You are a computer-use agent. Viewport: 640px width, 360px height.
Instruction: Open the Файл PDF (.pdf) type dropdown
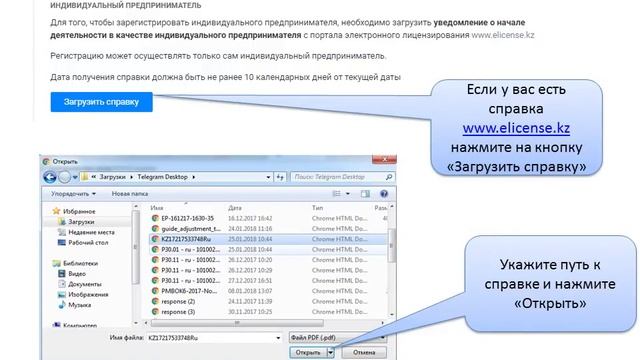tap(338, 338)
